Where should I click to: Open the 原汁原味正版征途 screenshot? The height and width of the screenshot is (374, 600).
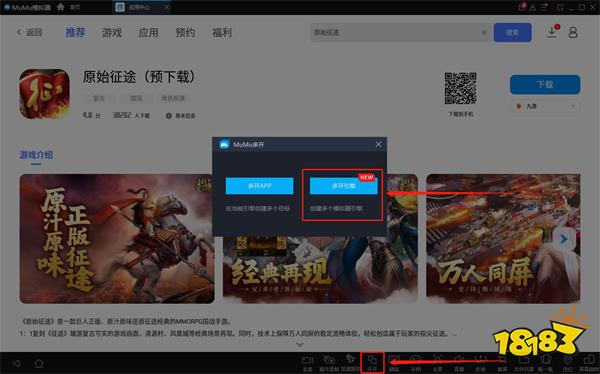pyautogui.click(x=117, y=238)
